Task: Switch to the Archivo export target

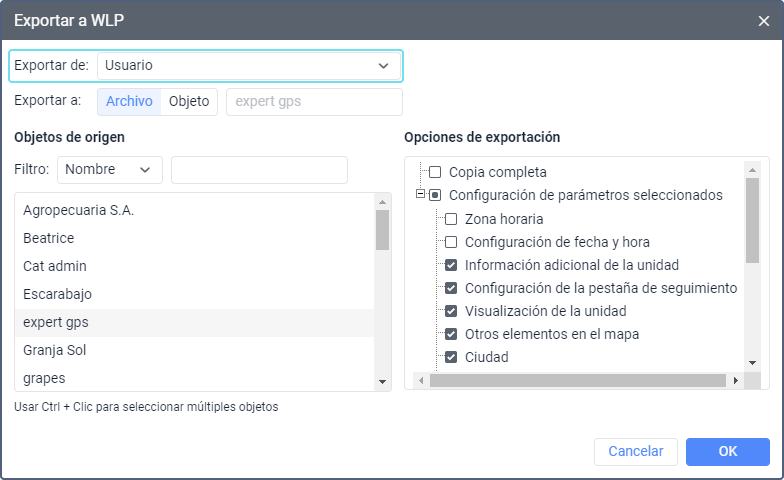Action: pyautogui.click(x=129, y=102)
